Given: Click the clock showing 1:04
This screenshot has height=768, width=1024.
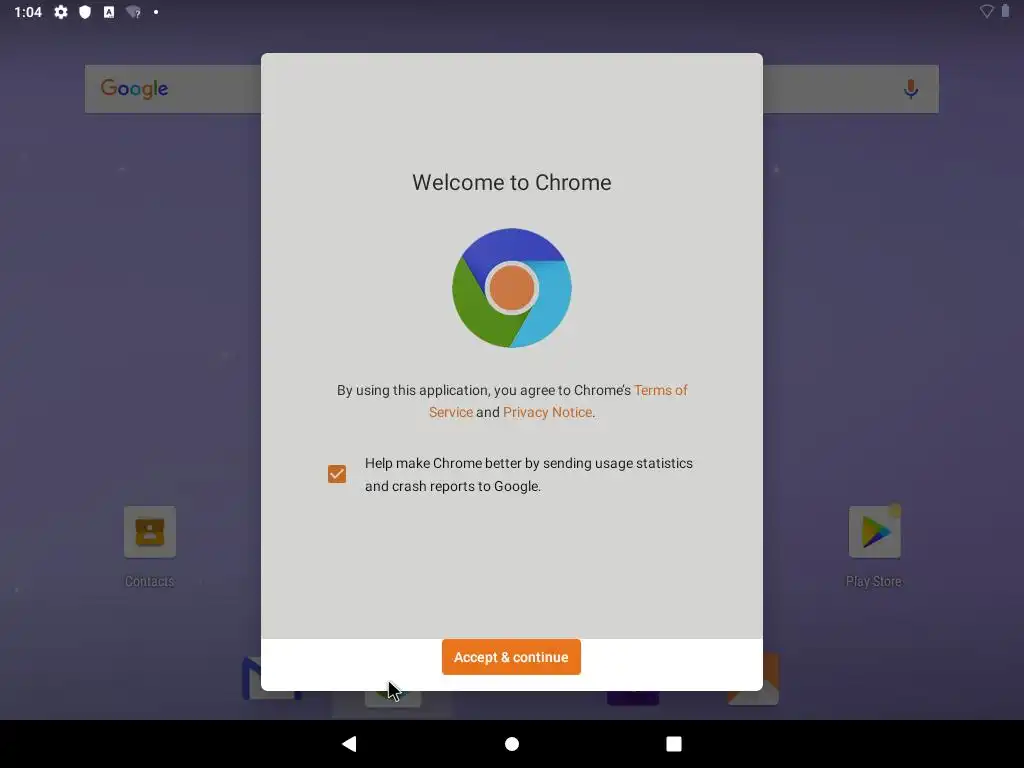Looking at the screenshot, I should (28, 12).
